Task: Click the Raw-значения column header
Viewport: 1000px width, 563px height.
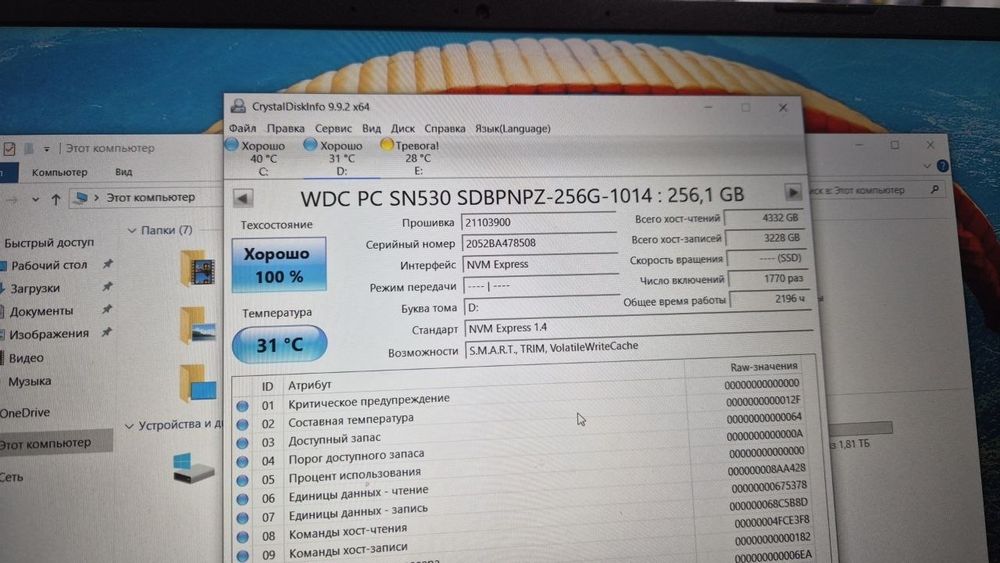Action: click(x=763, y=367)
